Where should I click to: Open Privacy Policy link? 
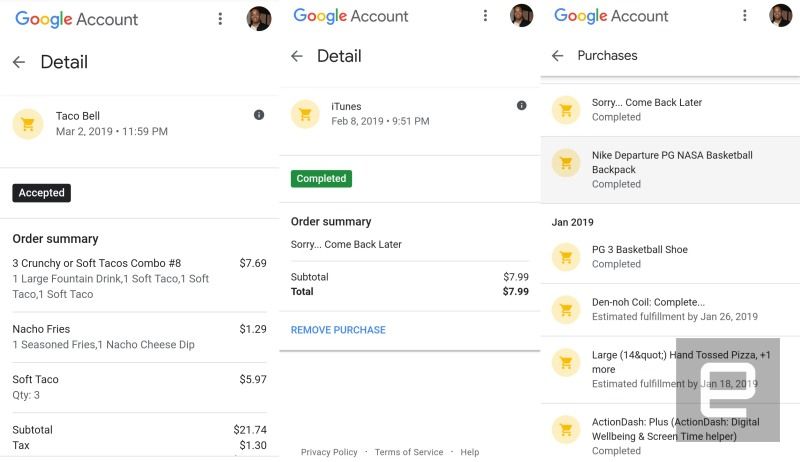pos(329,452)
